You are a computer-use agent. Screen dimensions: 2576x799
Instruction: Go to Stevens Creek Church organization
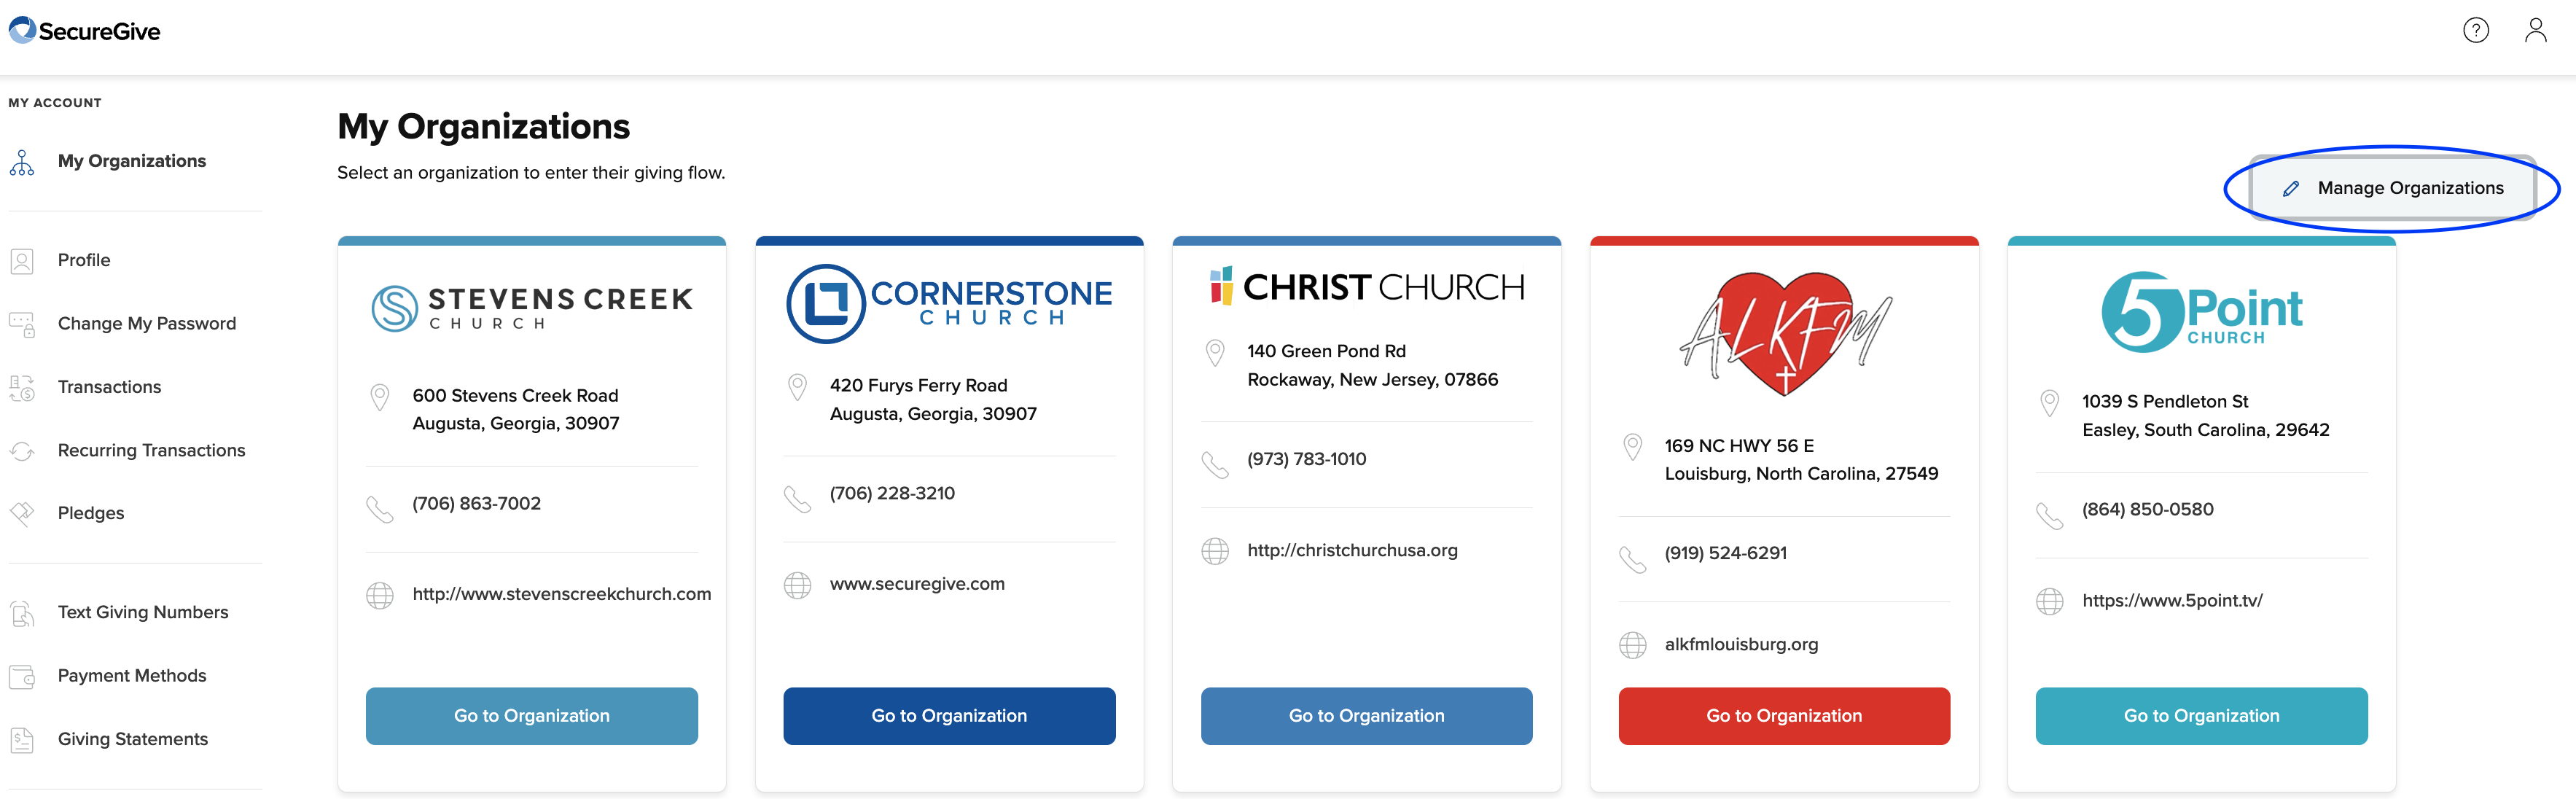[532, 716]
